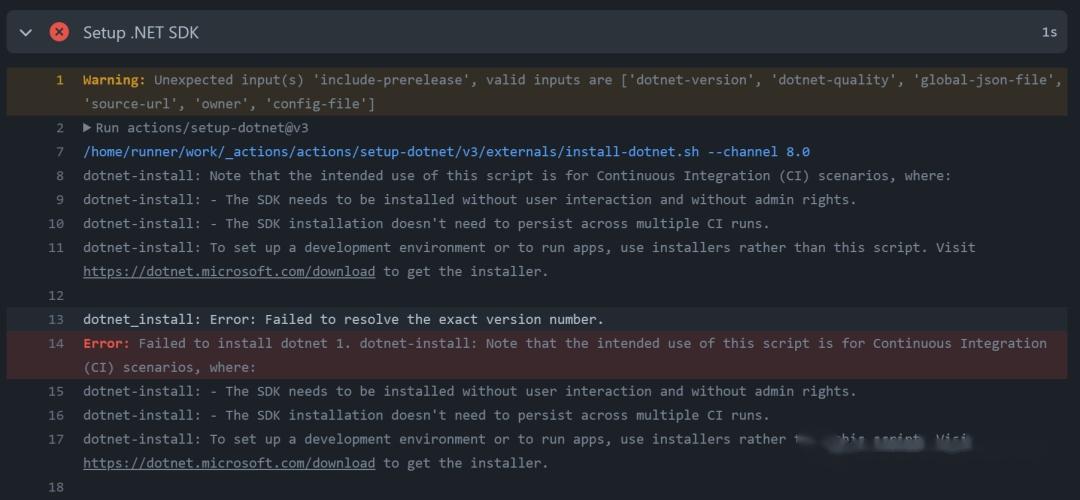The image size is (1080, 500).
Task: Select blank log line number 12
Action: (x=56, y=296)
